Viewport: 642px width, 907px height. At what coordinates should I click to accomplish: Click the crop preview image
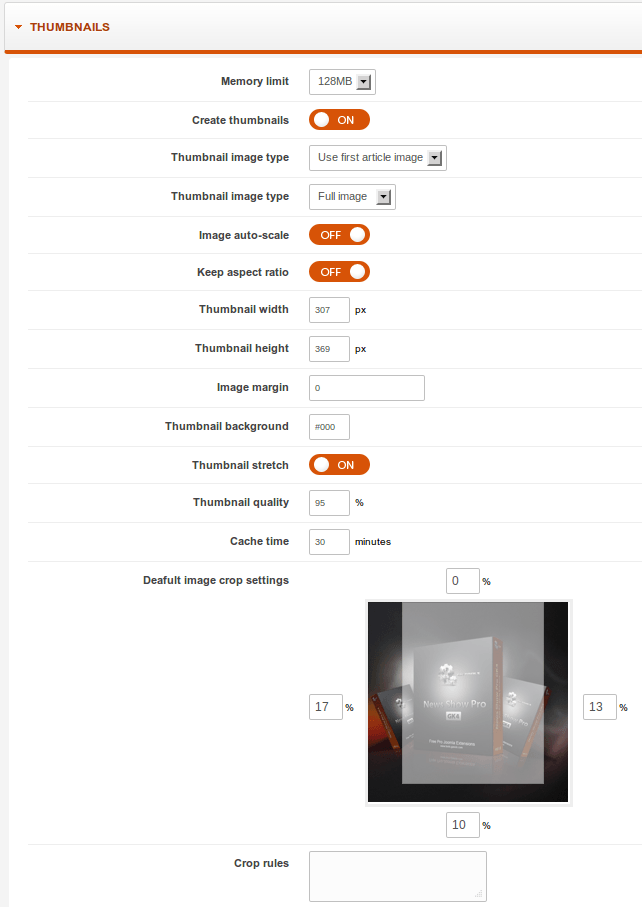tap(468, 702)
